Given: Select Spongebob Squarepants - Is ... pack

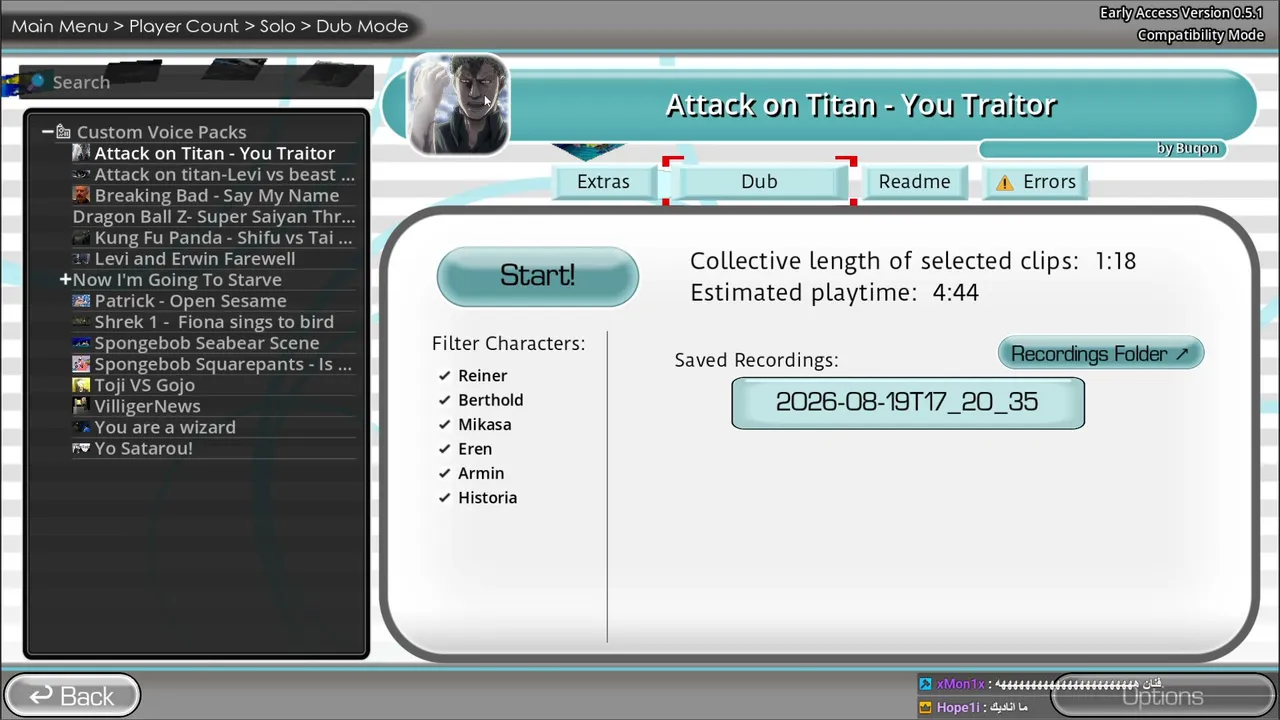Looking at the screenshot, I should pos(214,364).
